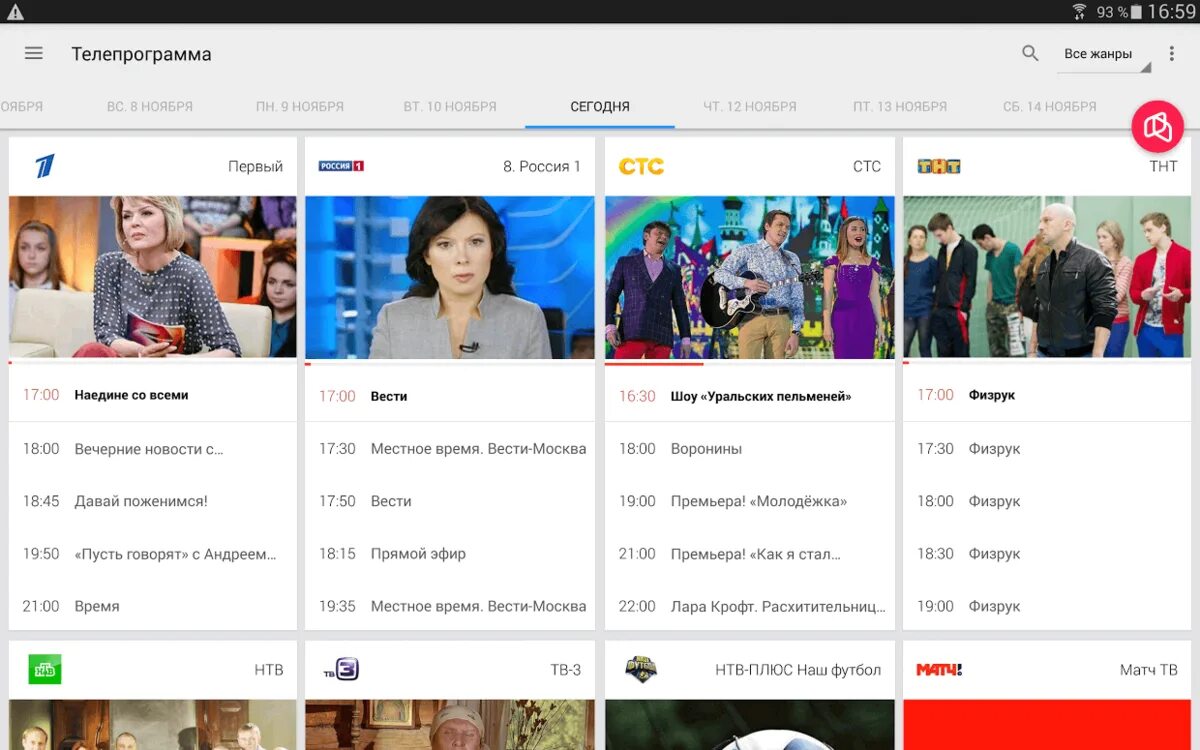Viewport: 1200px width, 750px height.
Task: Open the Первый channel thumbnail image
Action: click(x=153, y=277)
